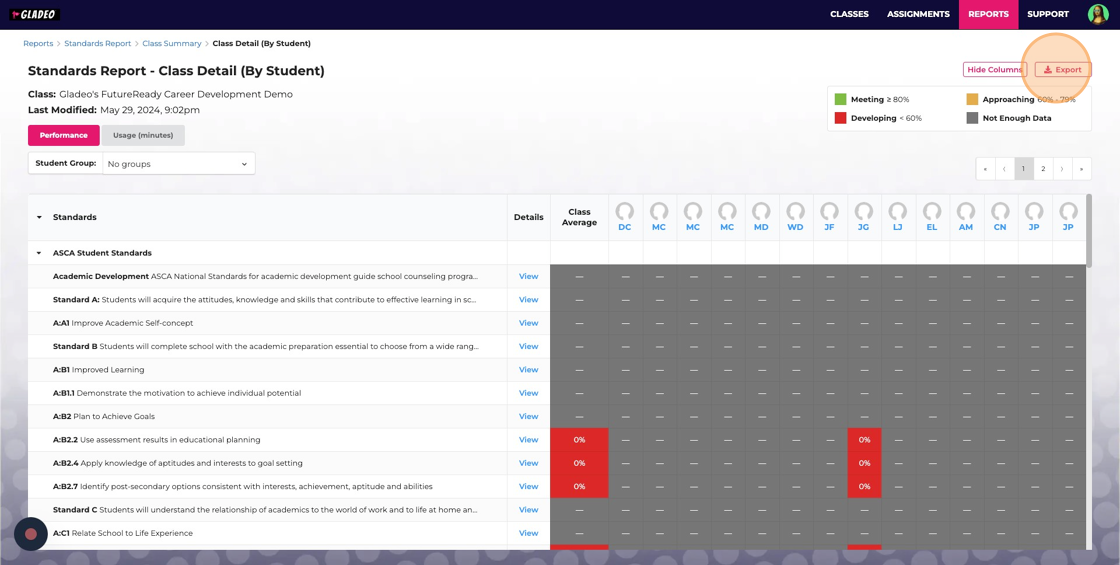Viewport: 1120px width, 565px height.
Task: Click the orange Approaching legend swatch
Action: coord(972,99)
